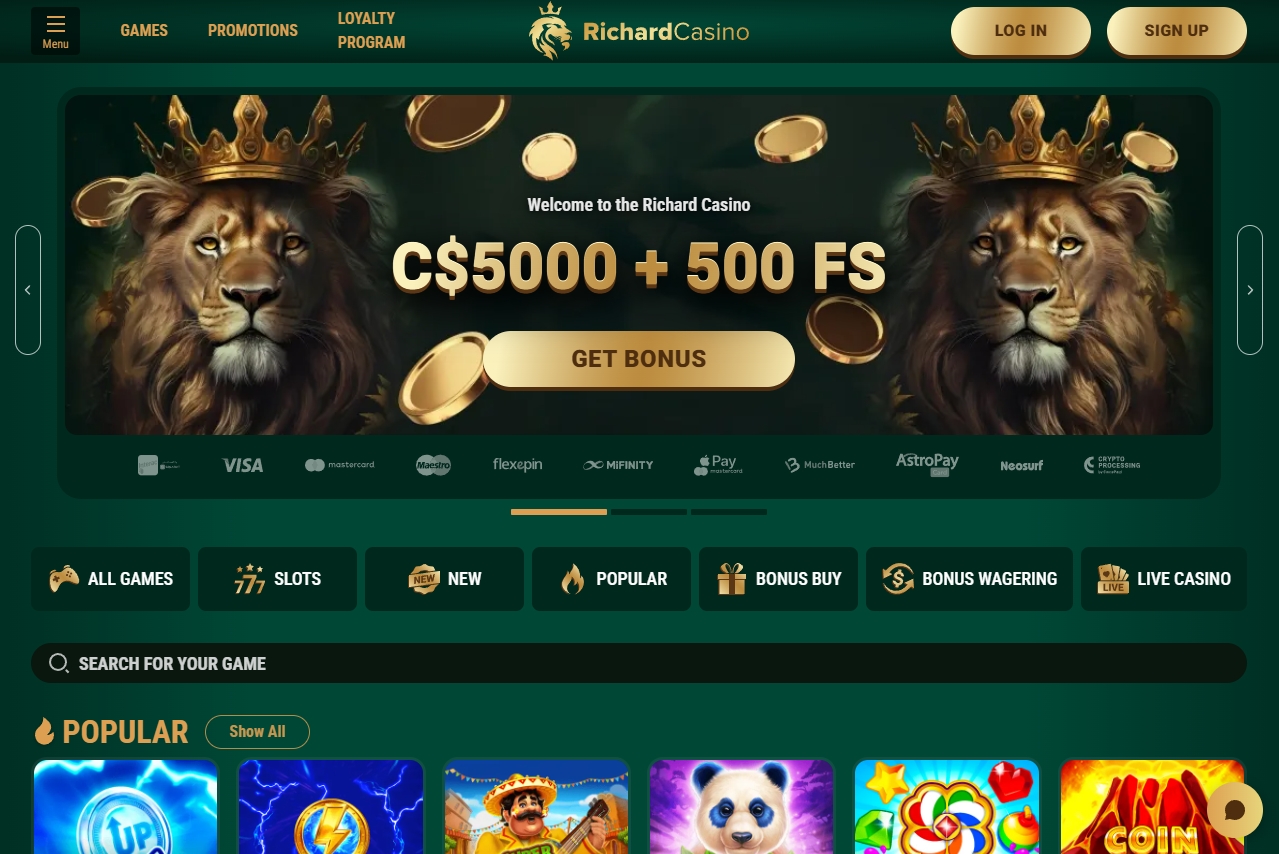The height and width of the screenshot is (854, 1279).
Task: Select the Popular flame category
Action: tap(611, 579)
